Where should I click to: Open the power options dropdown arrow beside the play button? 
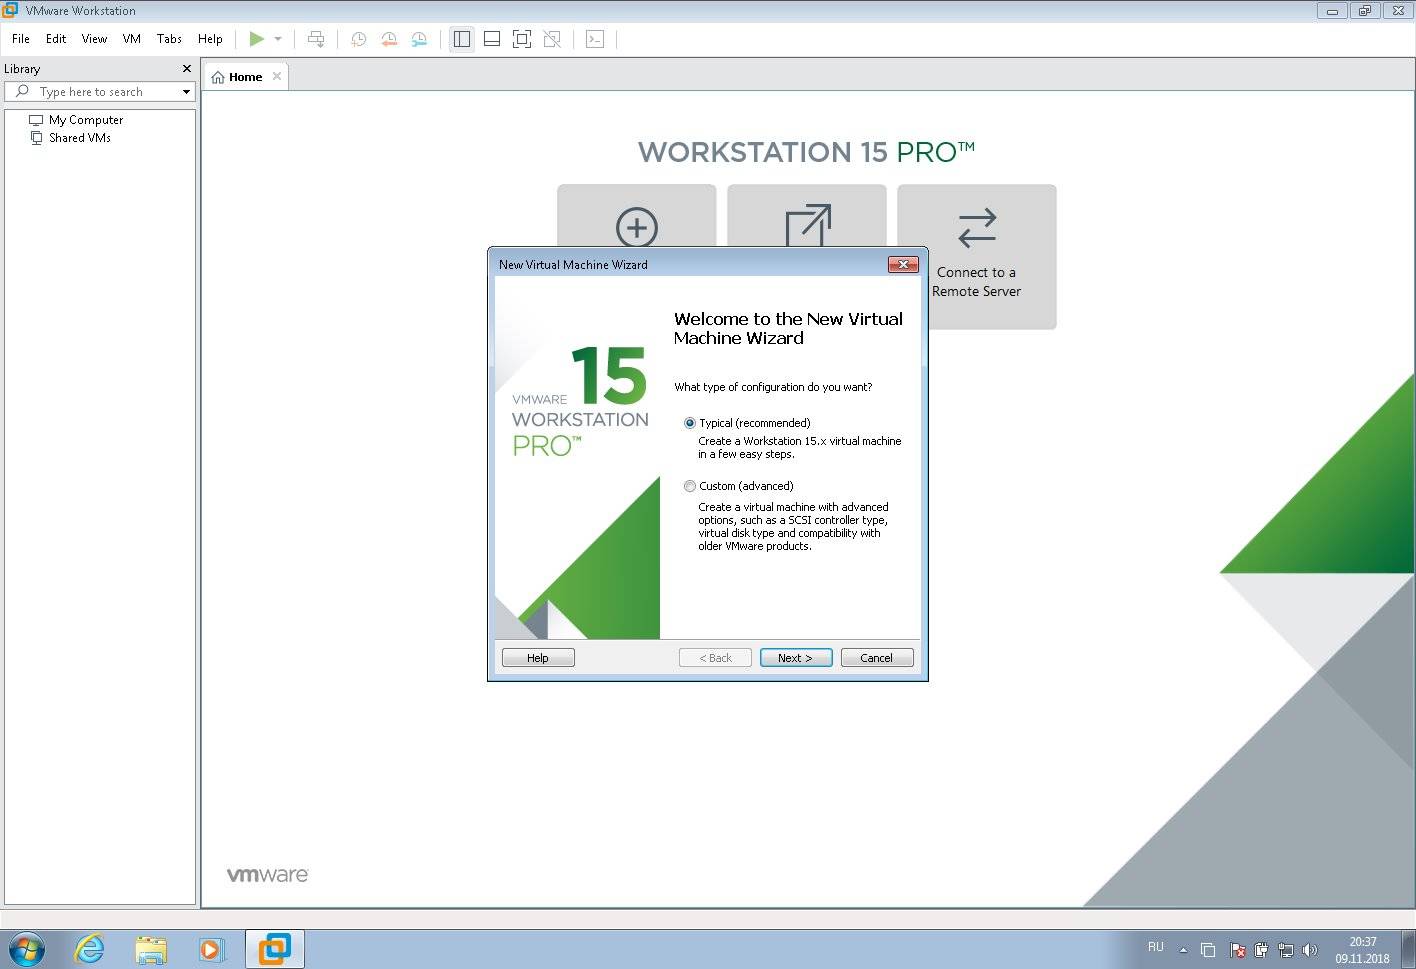[278, 39]
